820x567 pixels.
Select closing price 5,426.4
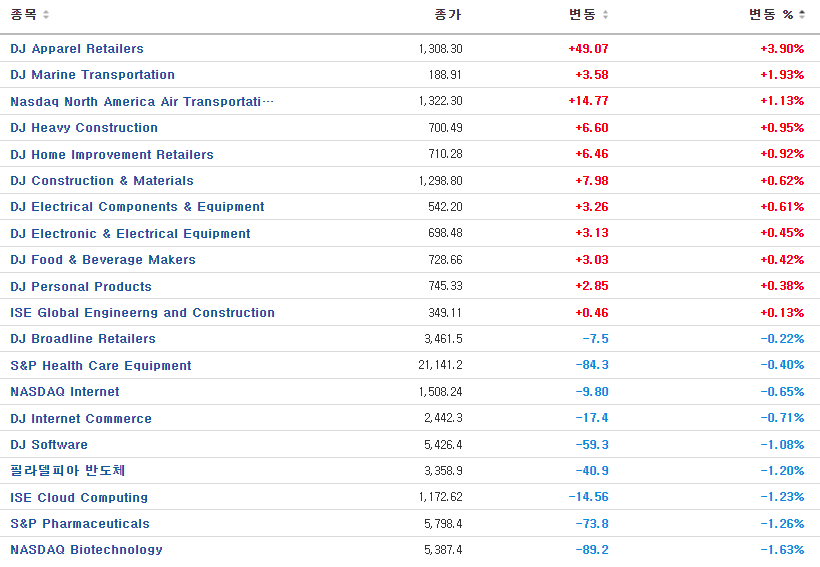click(x=443, y=445)
